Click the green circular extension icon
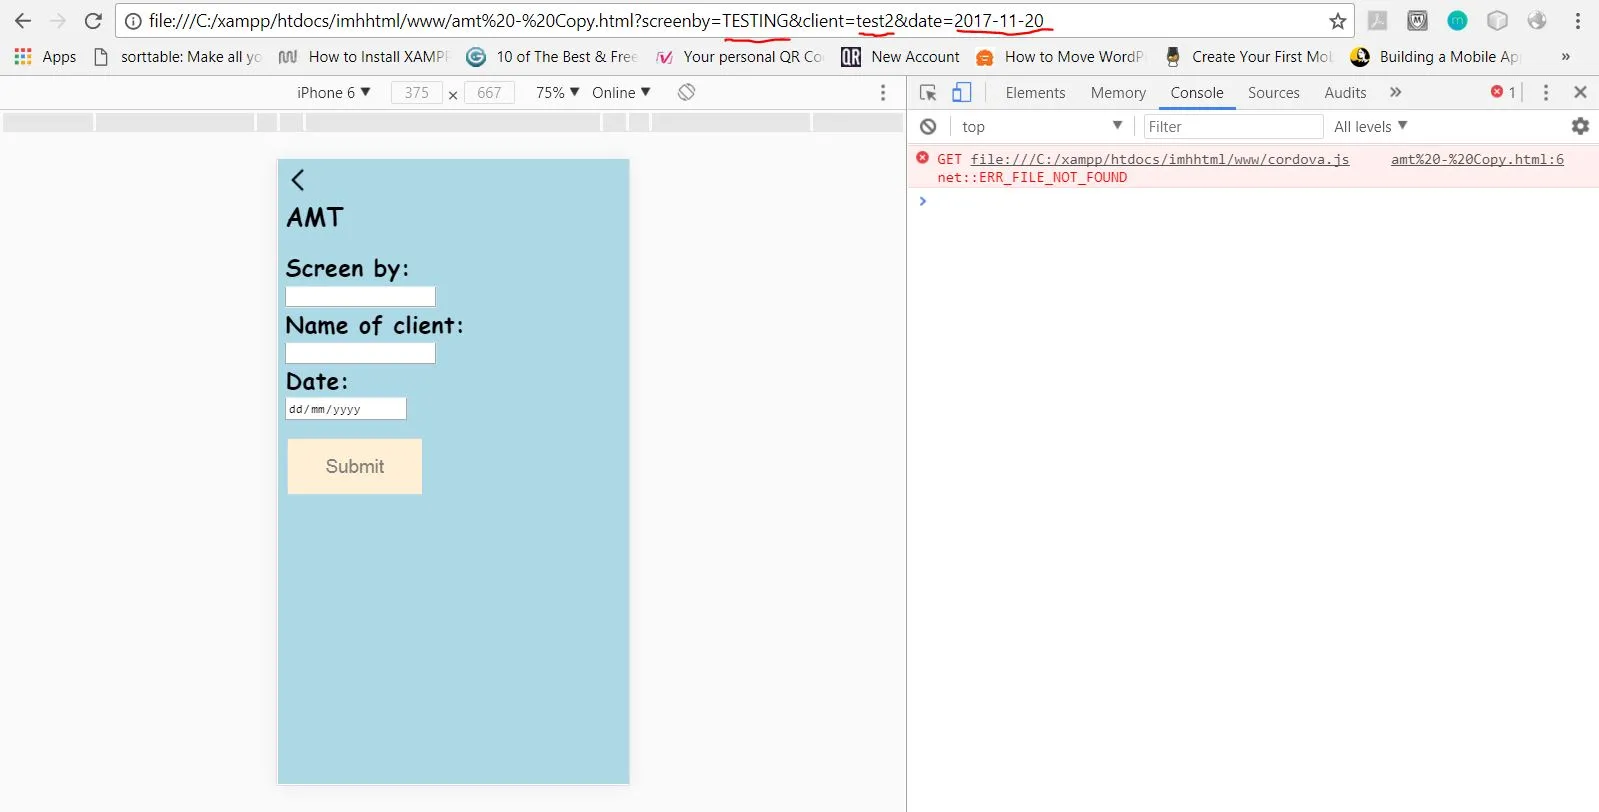 (x=1457, y=20)
